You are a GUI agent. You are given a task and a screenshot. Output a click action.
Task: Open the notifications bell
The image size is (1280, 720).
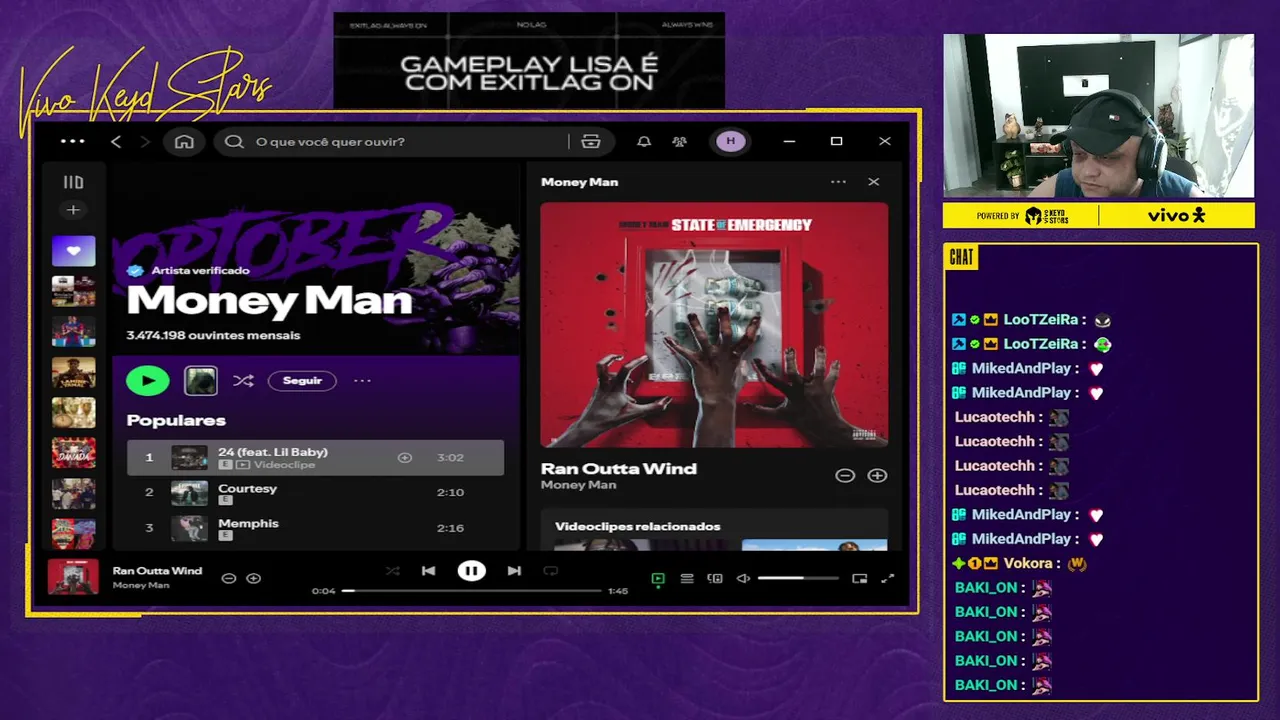(x=644, y=142)
